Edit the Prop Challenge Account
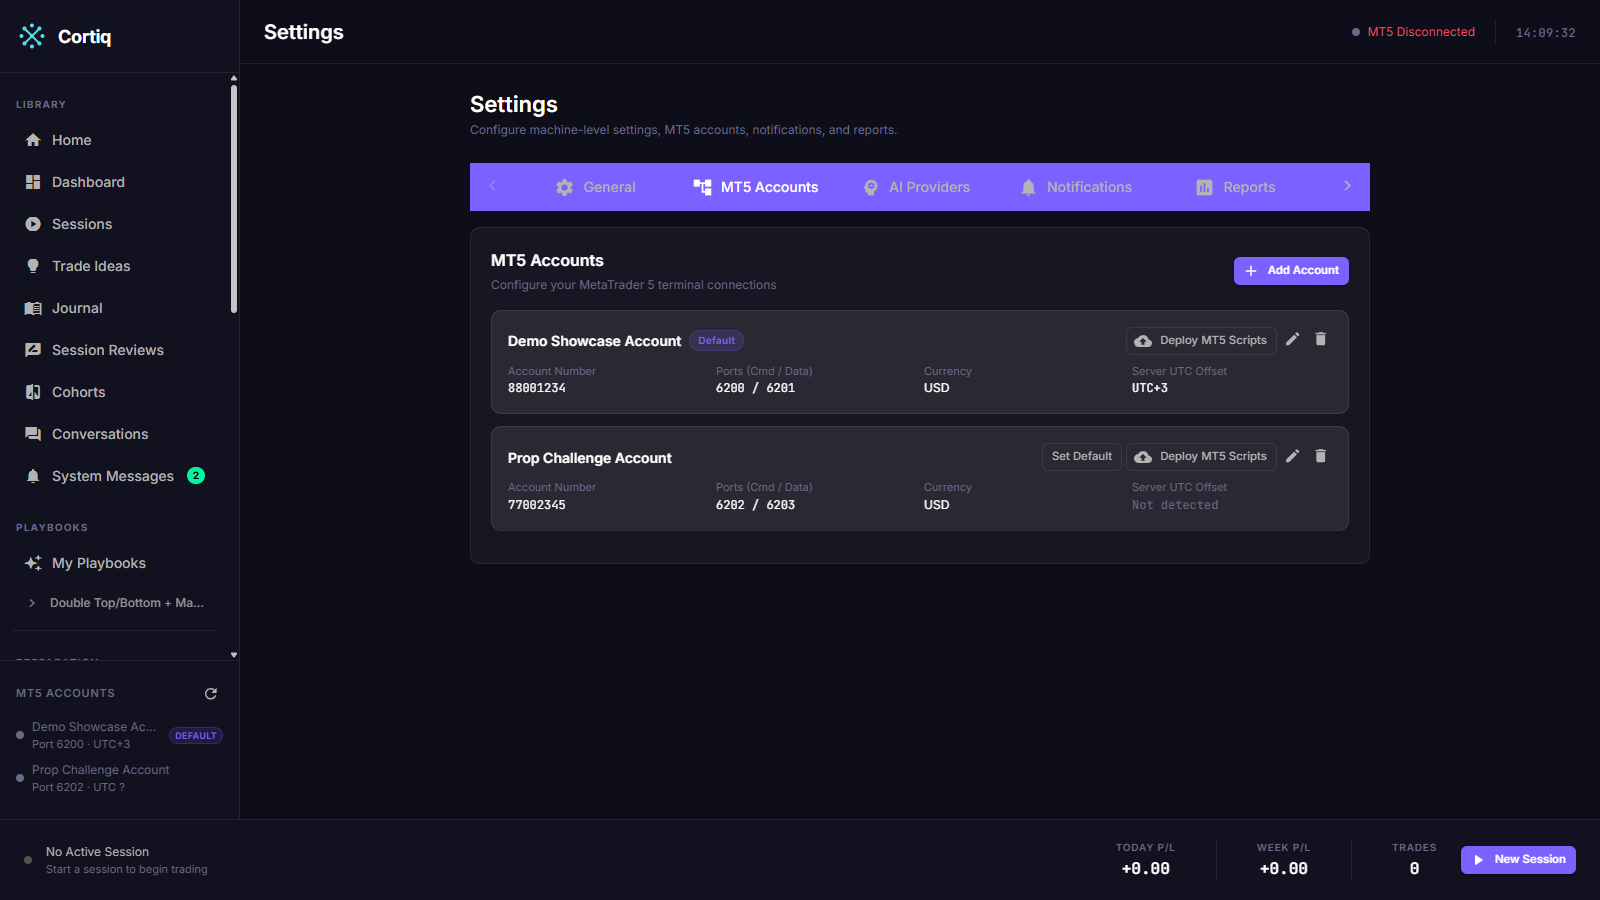The width and height of the screenshot is (1600, 900). click(1293, 456)
